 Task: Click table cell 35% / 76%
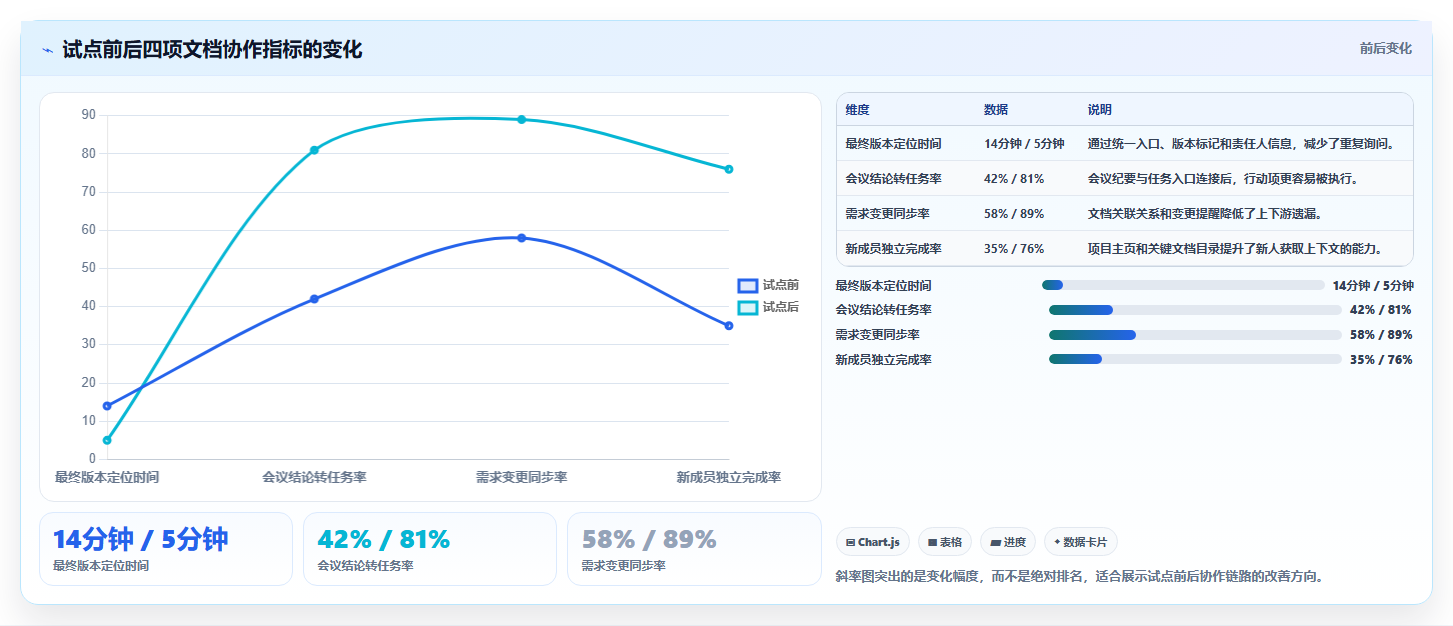(1014, 249)
